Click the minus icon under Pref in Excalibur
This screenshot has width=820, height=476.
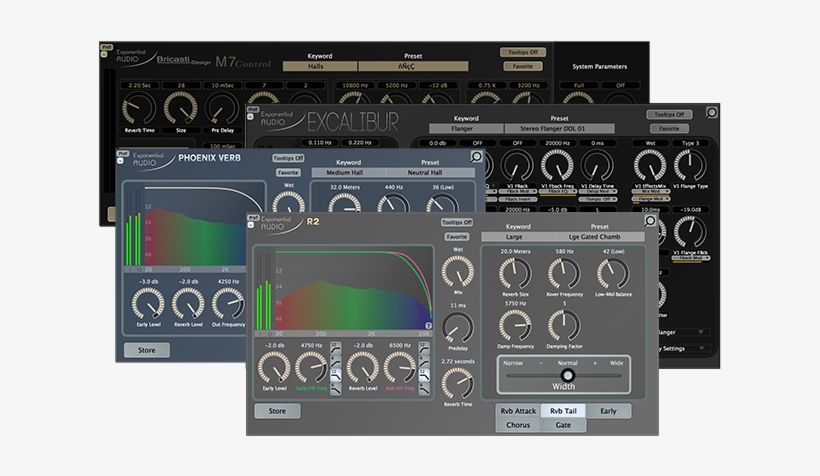(x=250, y=117)
